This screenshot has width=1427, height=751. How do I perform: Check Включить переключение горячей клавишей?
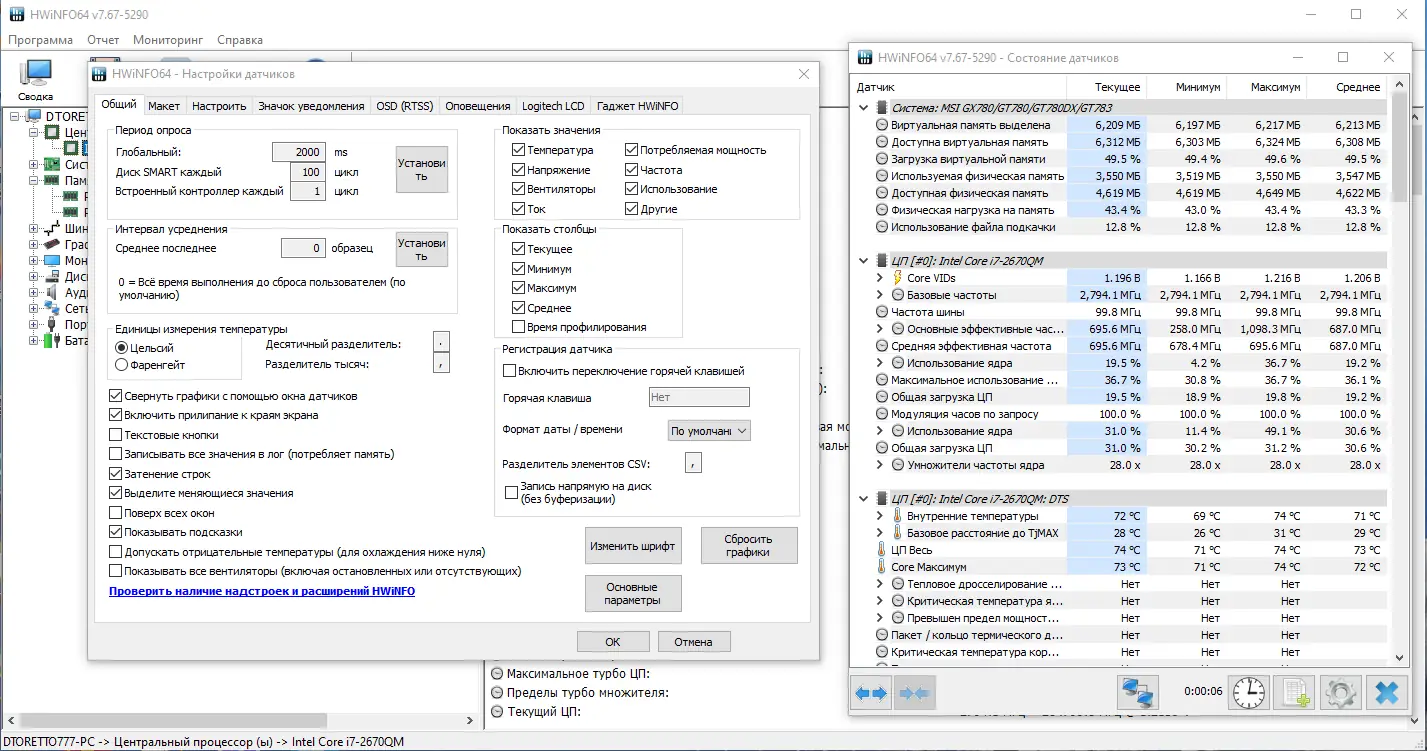(x=510, y=371)
